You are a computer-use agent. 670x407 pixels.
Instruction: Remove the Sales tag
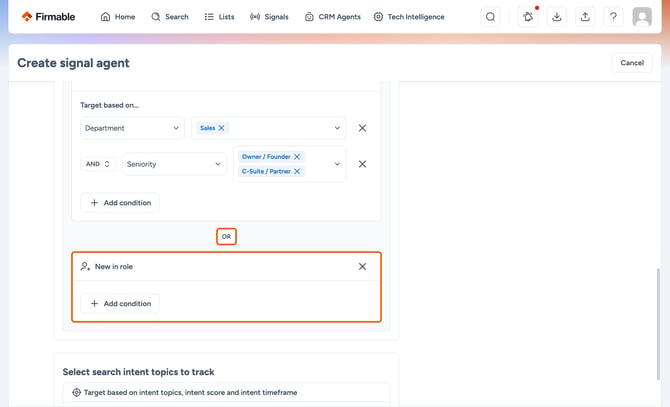[x=221, y=128]
